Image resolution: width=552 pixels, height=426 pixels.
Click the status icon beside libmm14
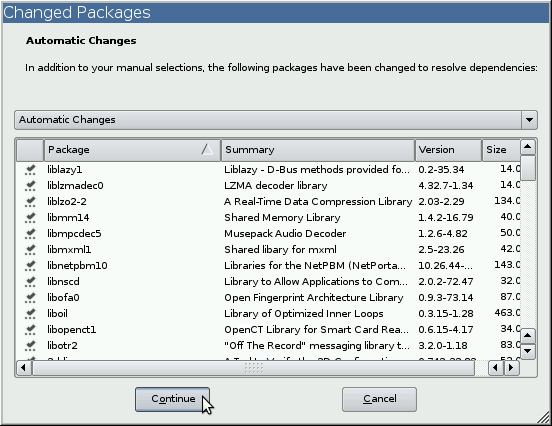click(30, 218)
